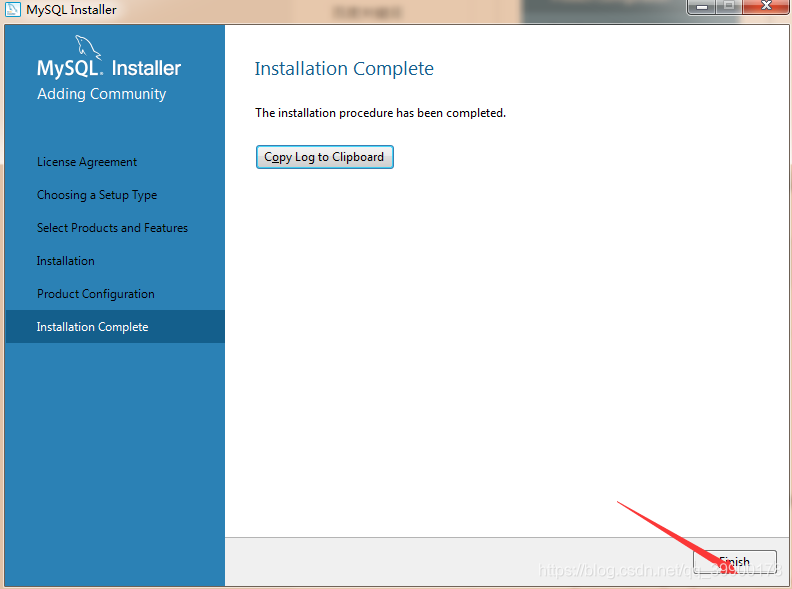Click 'The installation procedure has been completed.' text
Viewport: 792px width, 589px height.
(380, 113)
